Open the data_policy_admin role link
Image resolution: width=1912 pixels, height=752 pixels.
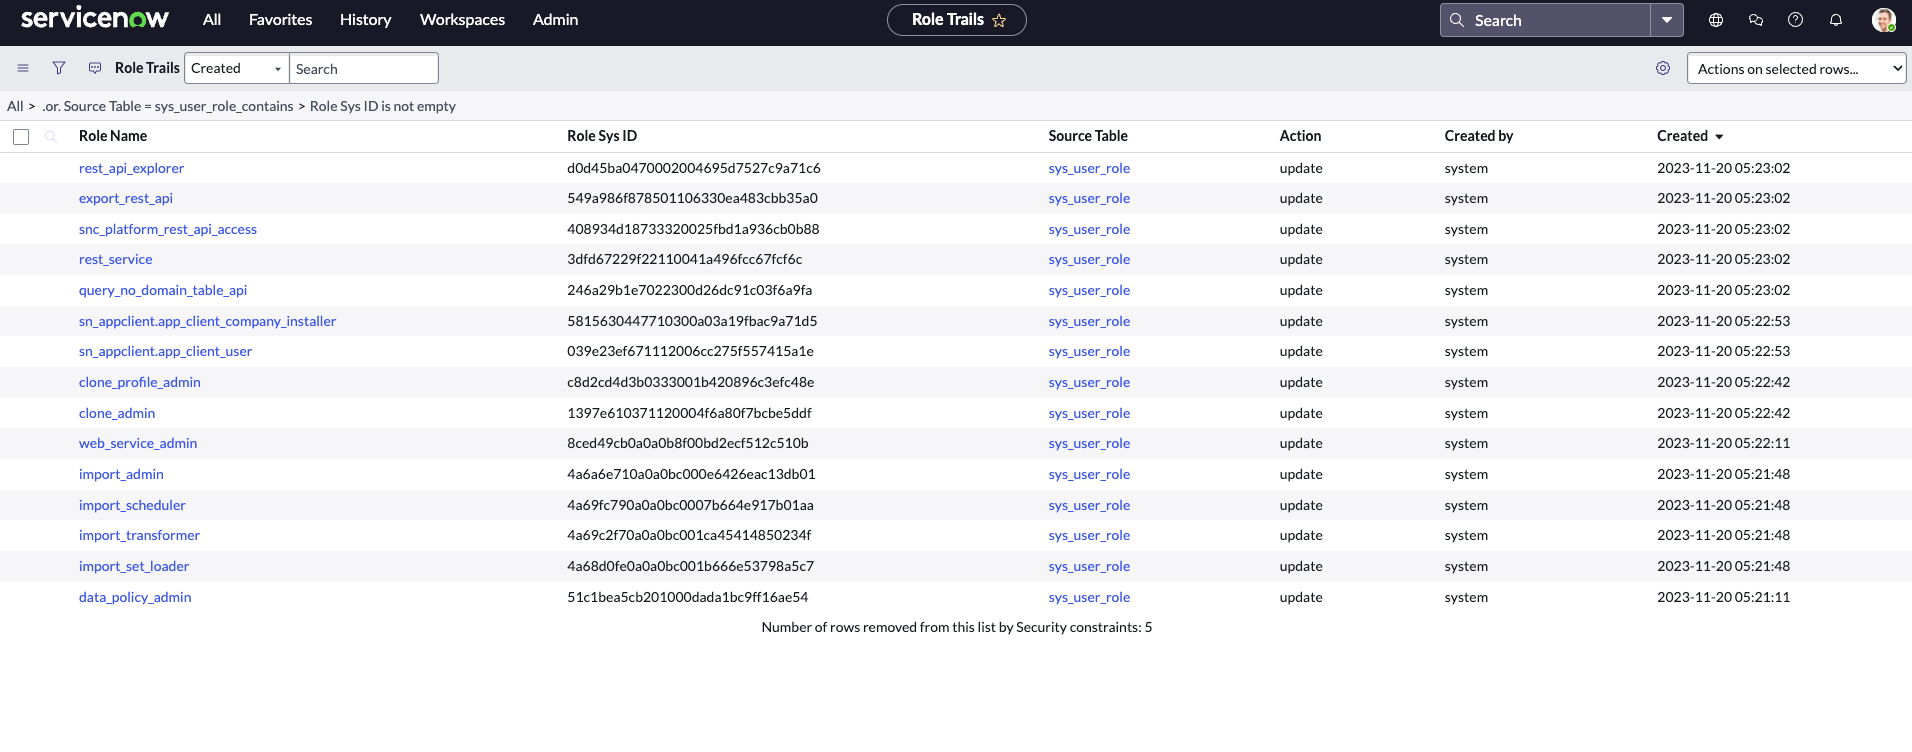click(x=135, y=597)
